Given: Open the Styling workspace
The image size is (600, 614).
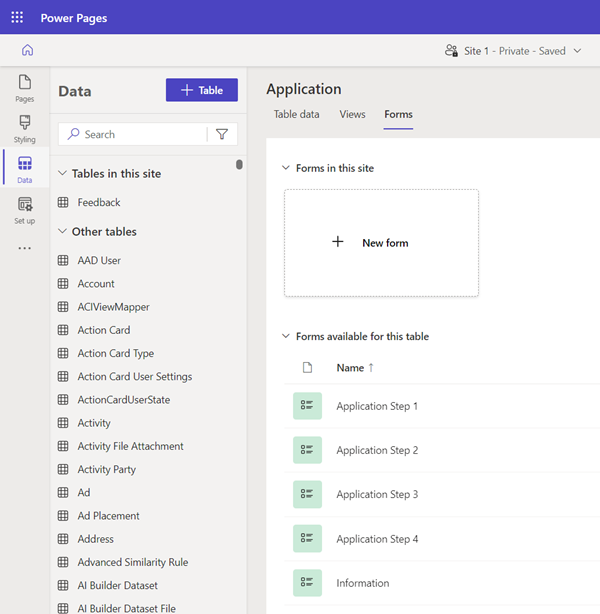Looking at the screenshot, I should (25, 128).
